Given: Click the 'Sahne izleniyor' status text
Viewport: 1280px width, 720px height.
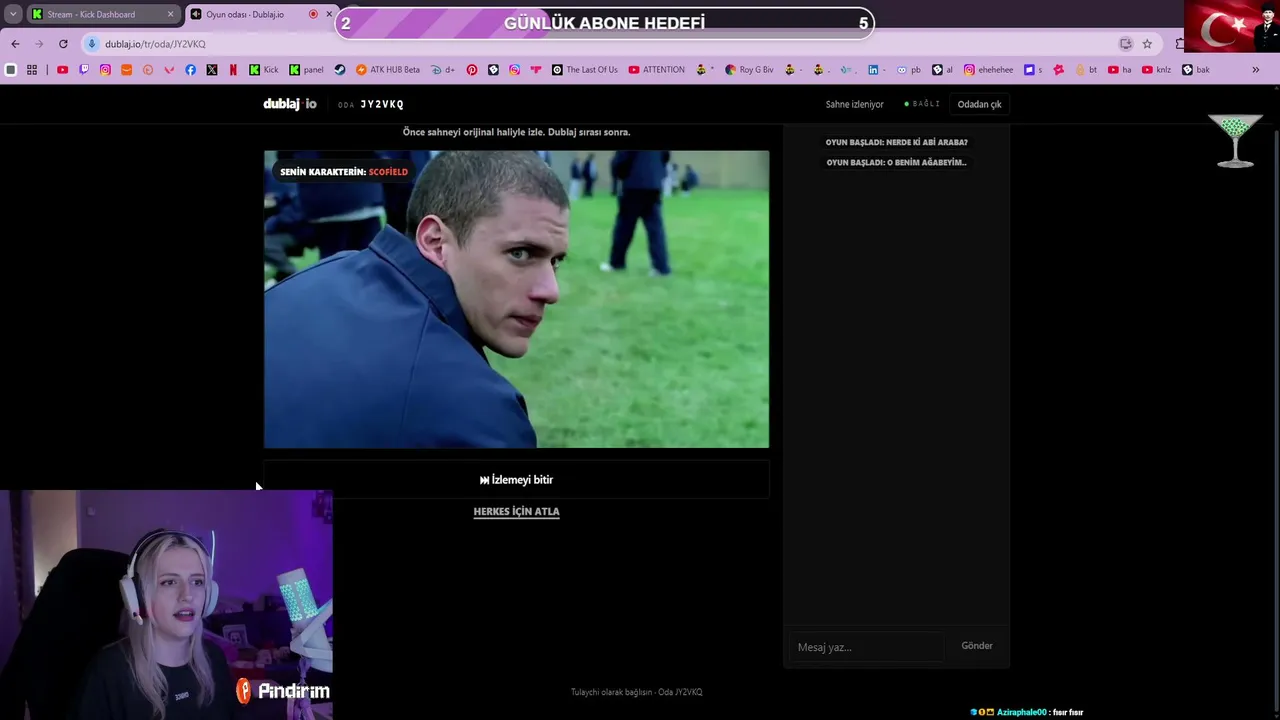Looking at the screenshot, I should click(854, 104).
